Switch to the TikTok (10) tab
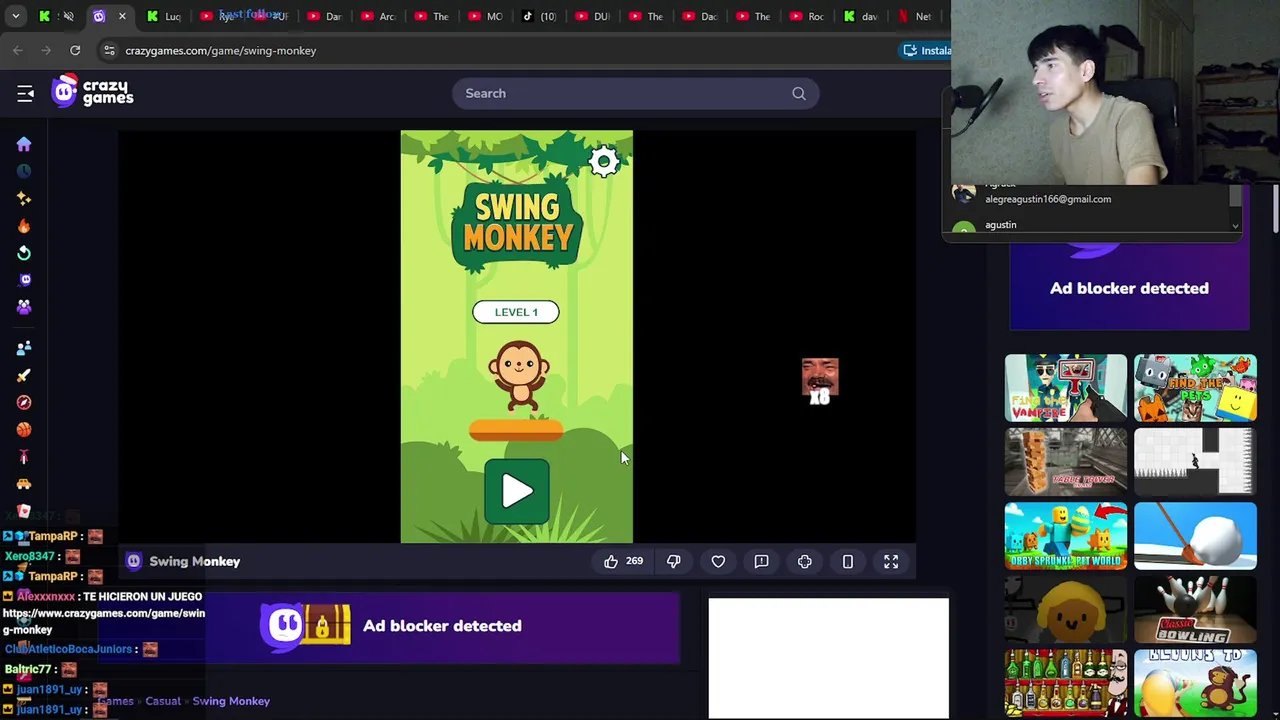The height and width of the screenshot is (720, 1280). [x=540, y=16]
